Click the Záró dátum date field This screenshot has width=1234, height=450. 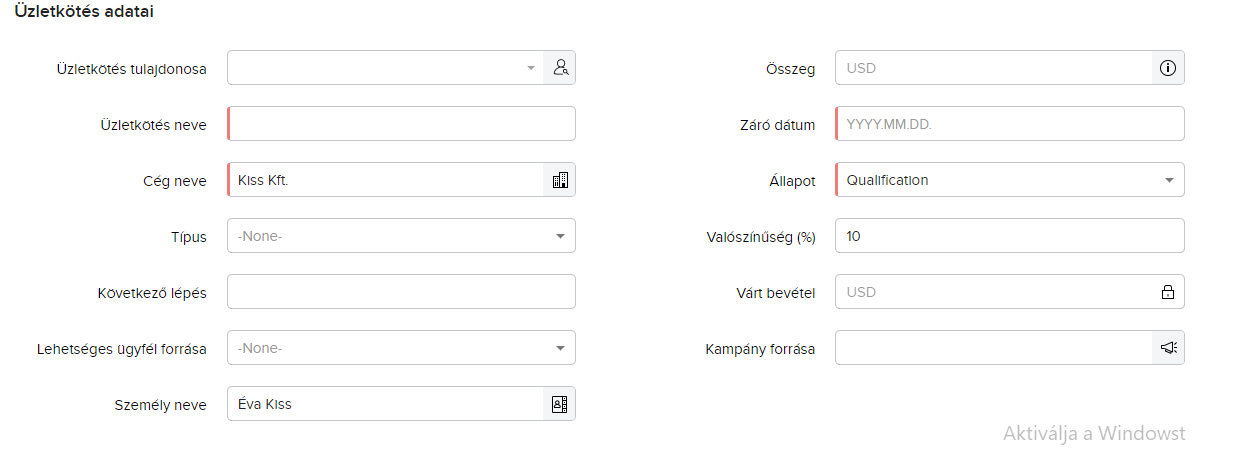click(x=1008, y=124)
